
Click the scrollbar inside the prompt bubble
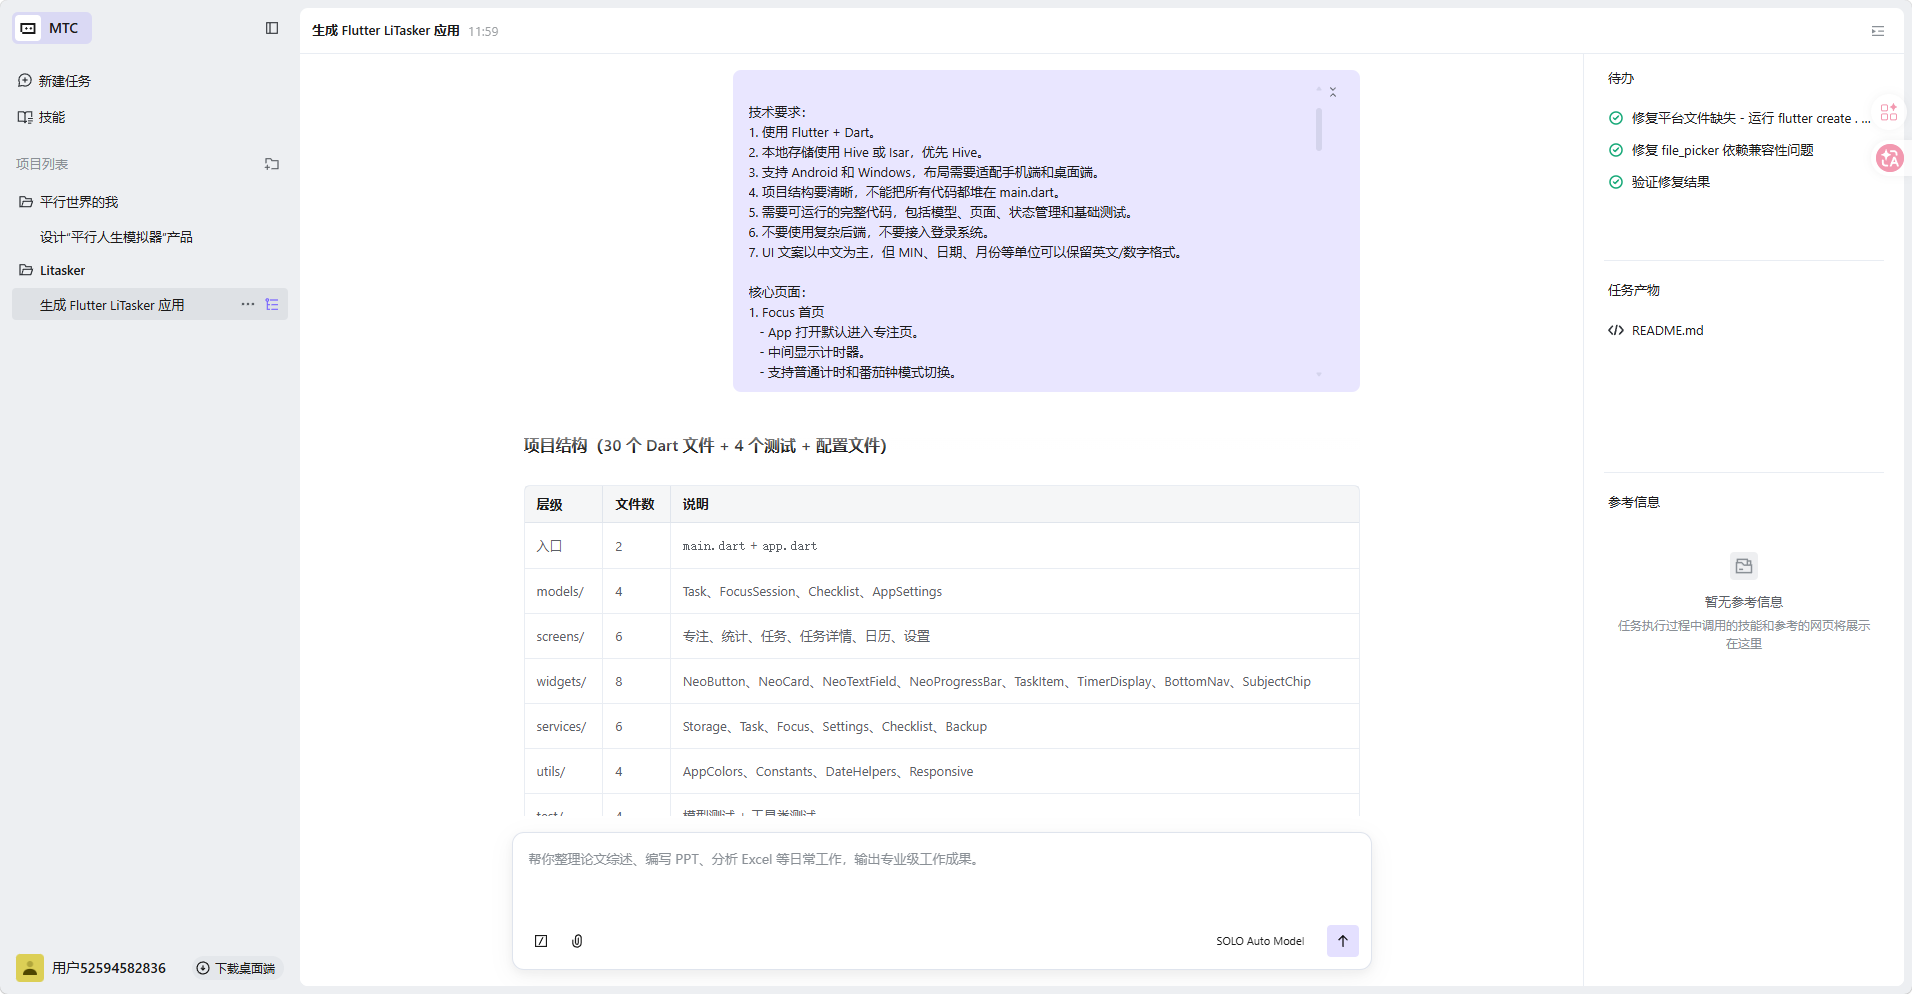1318,130
